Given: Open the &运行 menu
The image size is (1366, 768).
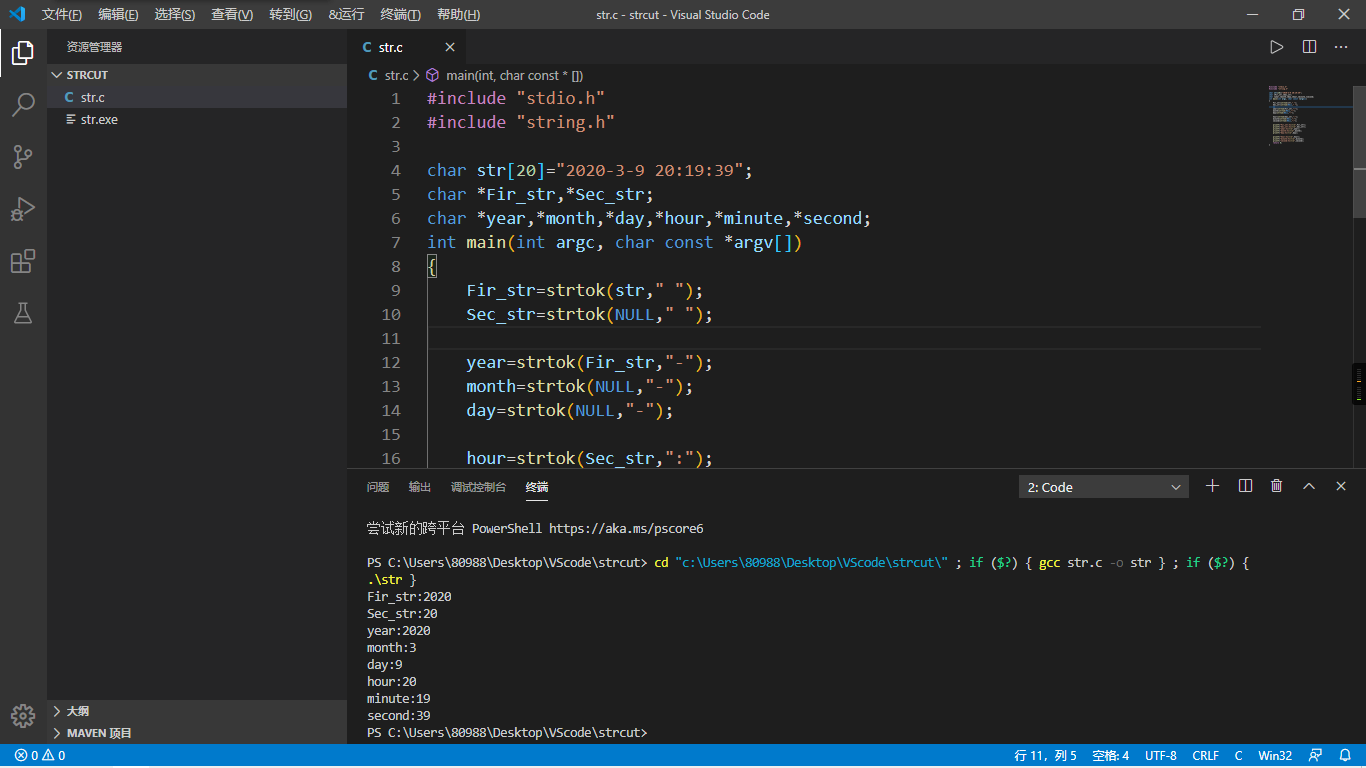Looking at the screenshot, I should click(346, 14).
